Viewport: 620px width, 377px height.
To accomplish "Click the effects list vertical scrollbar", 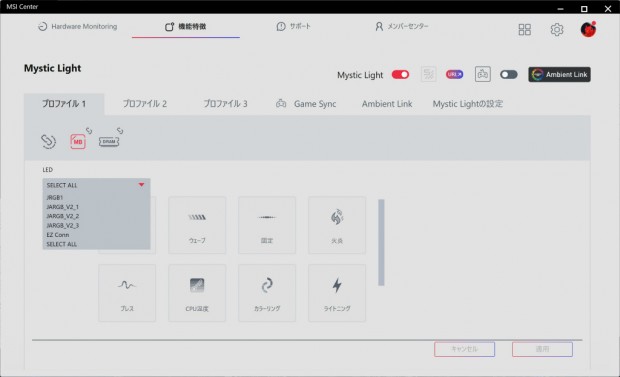I will [x=381, y=242].
